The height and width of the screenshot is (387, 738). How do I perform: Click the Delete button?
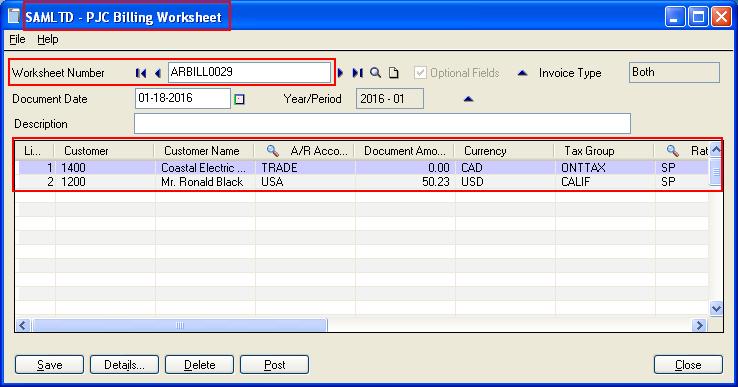click(200, 365)
